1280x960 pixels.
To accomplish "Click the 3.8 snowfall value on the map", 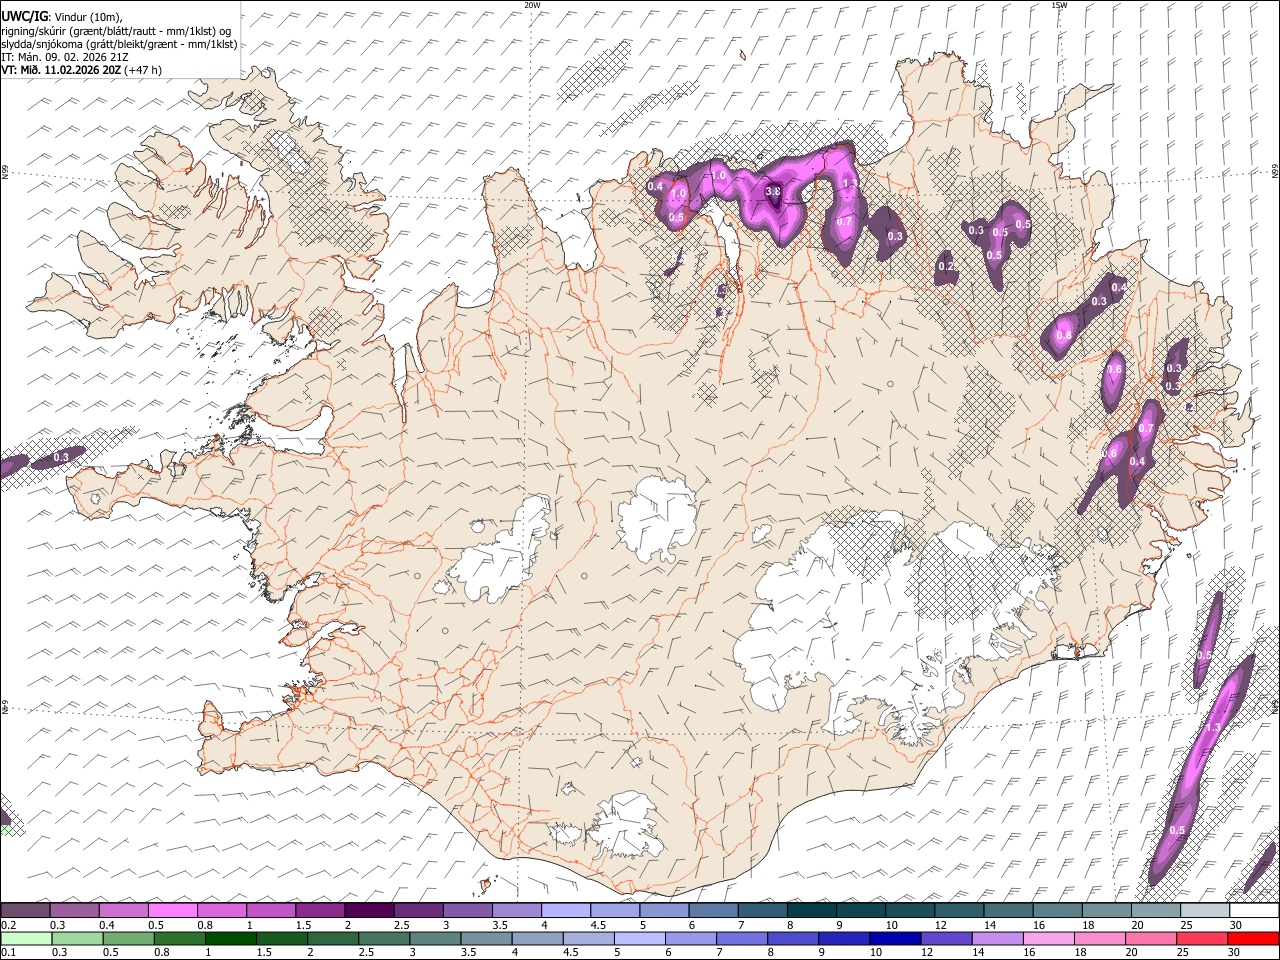I will (773, 191).
